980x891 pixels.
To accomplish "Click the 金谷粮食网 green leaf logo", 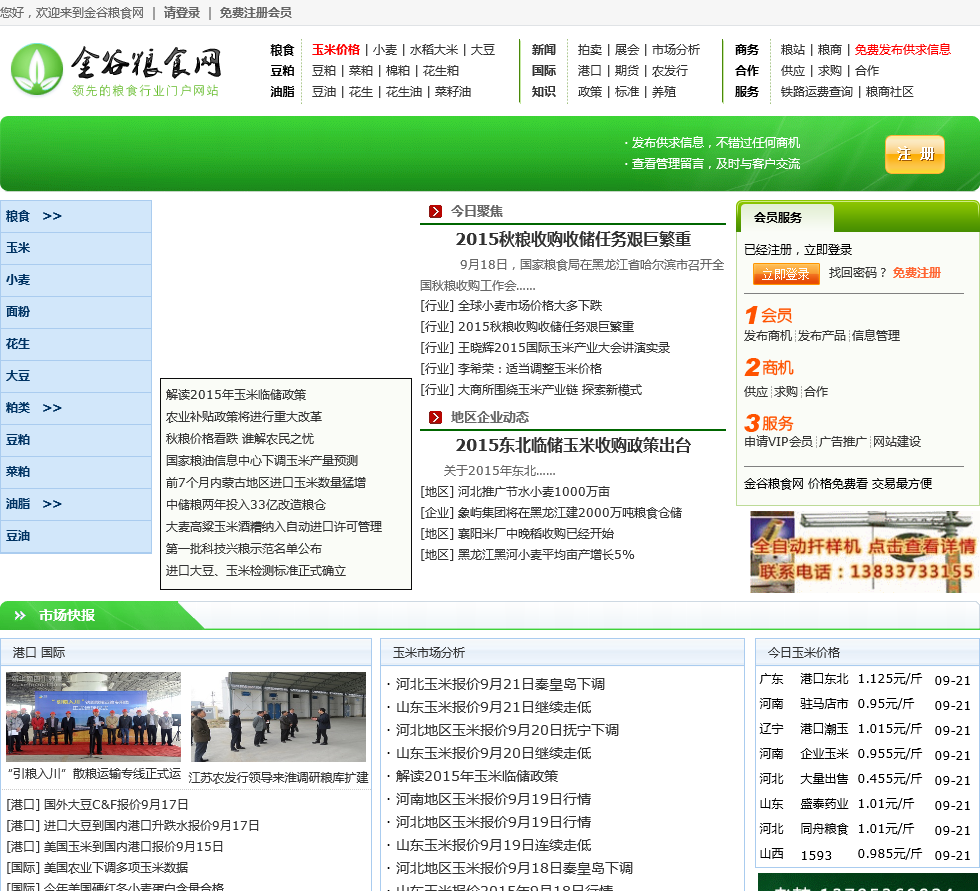I will coord(37,69).
